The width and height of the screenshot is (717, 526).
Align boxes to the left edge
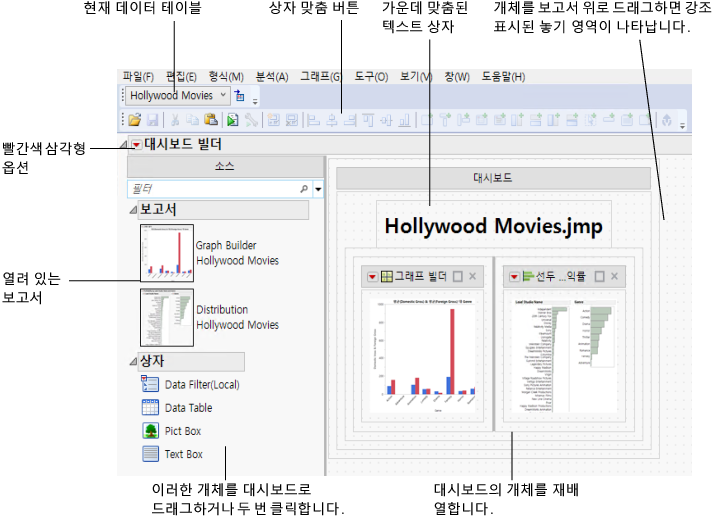[313, 120]
